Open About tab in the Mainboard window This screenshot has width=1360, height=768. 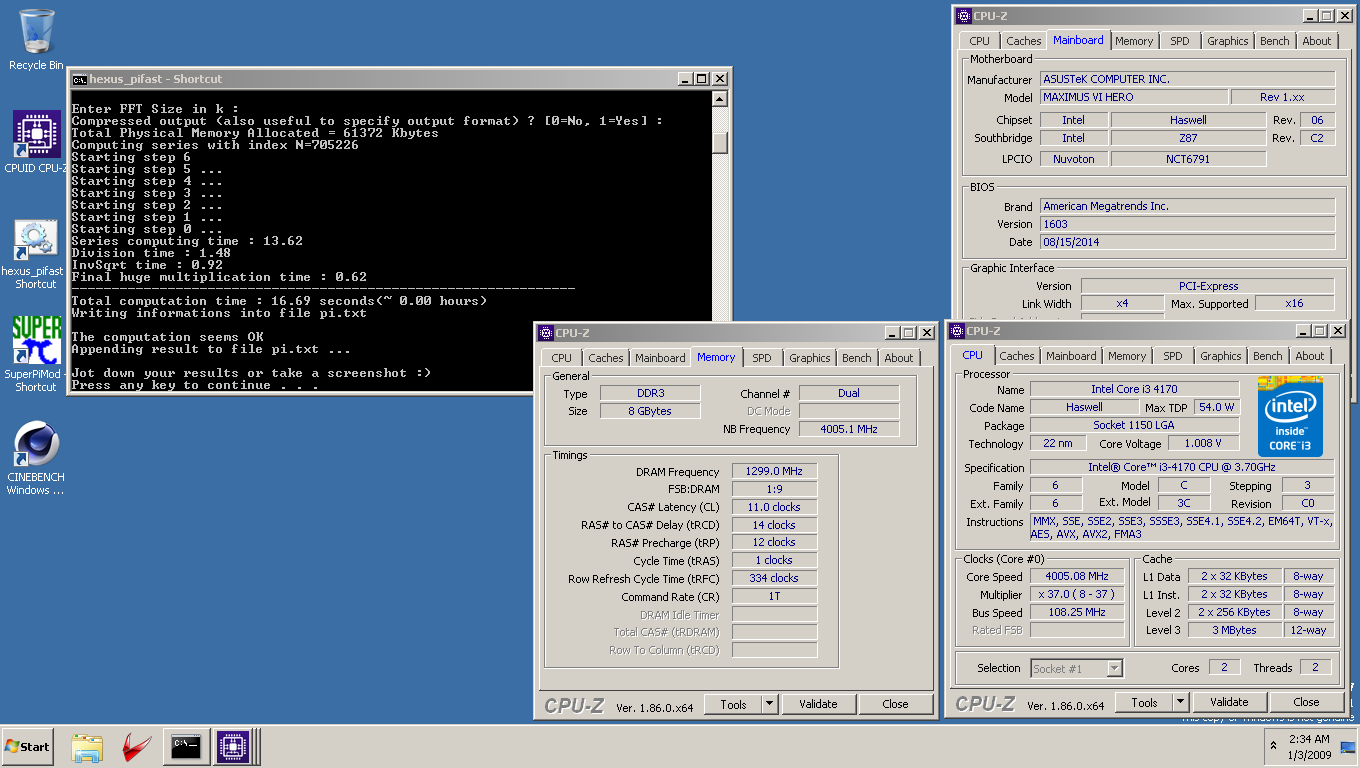[x=1317, y=41]
